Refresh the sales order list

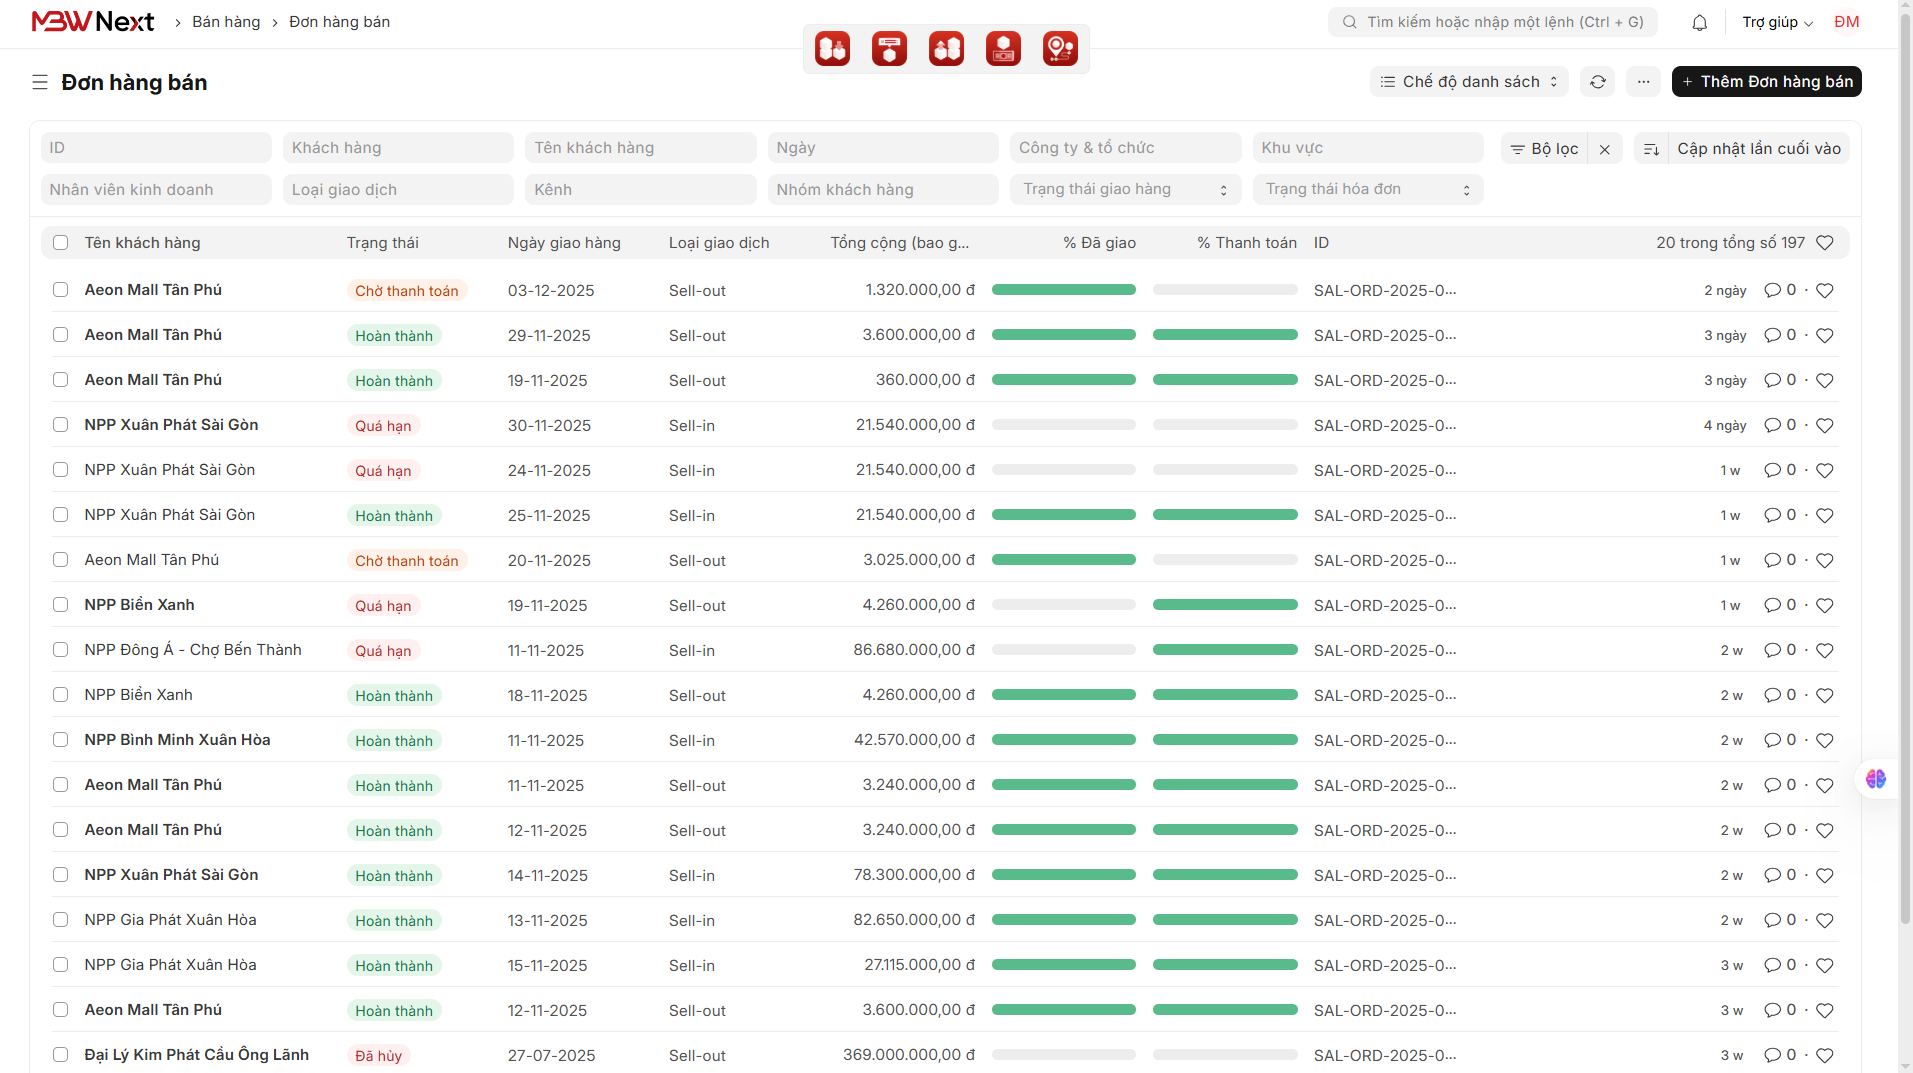tap(1598, 82)
